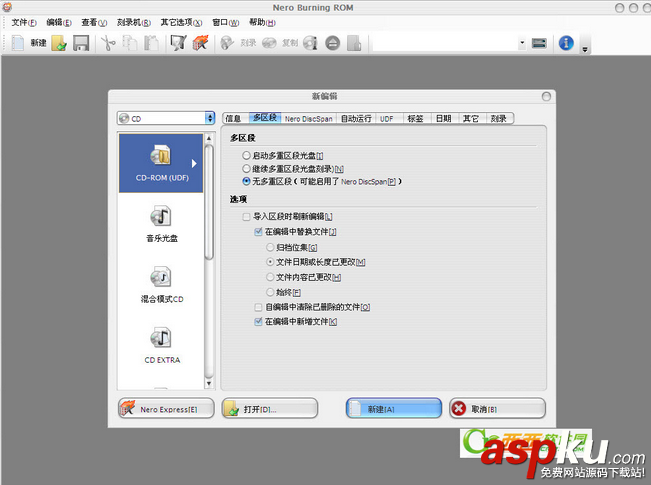
Task: Click the 打开[D]... button
Action: point(269,409)
